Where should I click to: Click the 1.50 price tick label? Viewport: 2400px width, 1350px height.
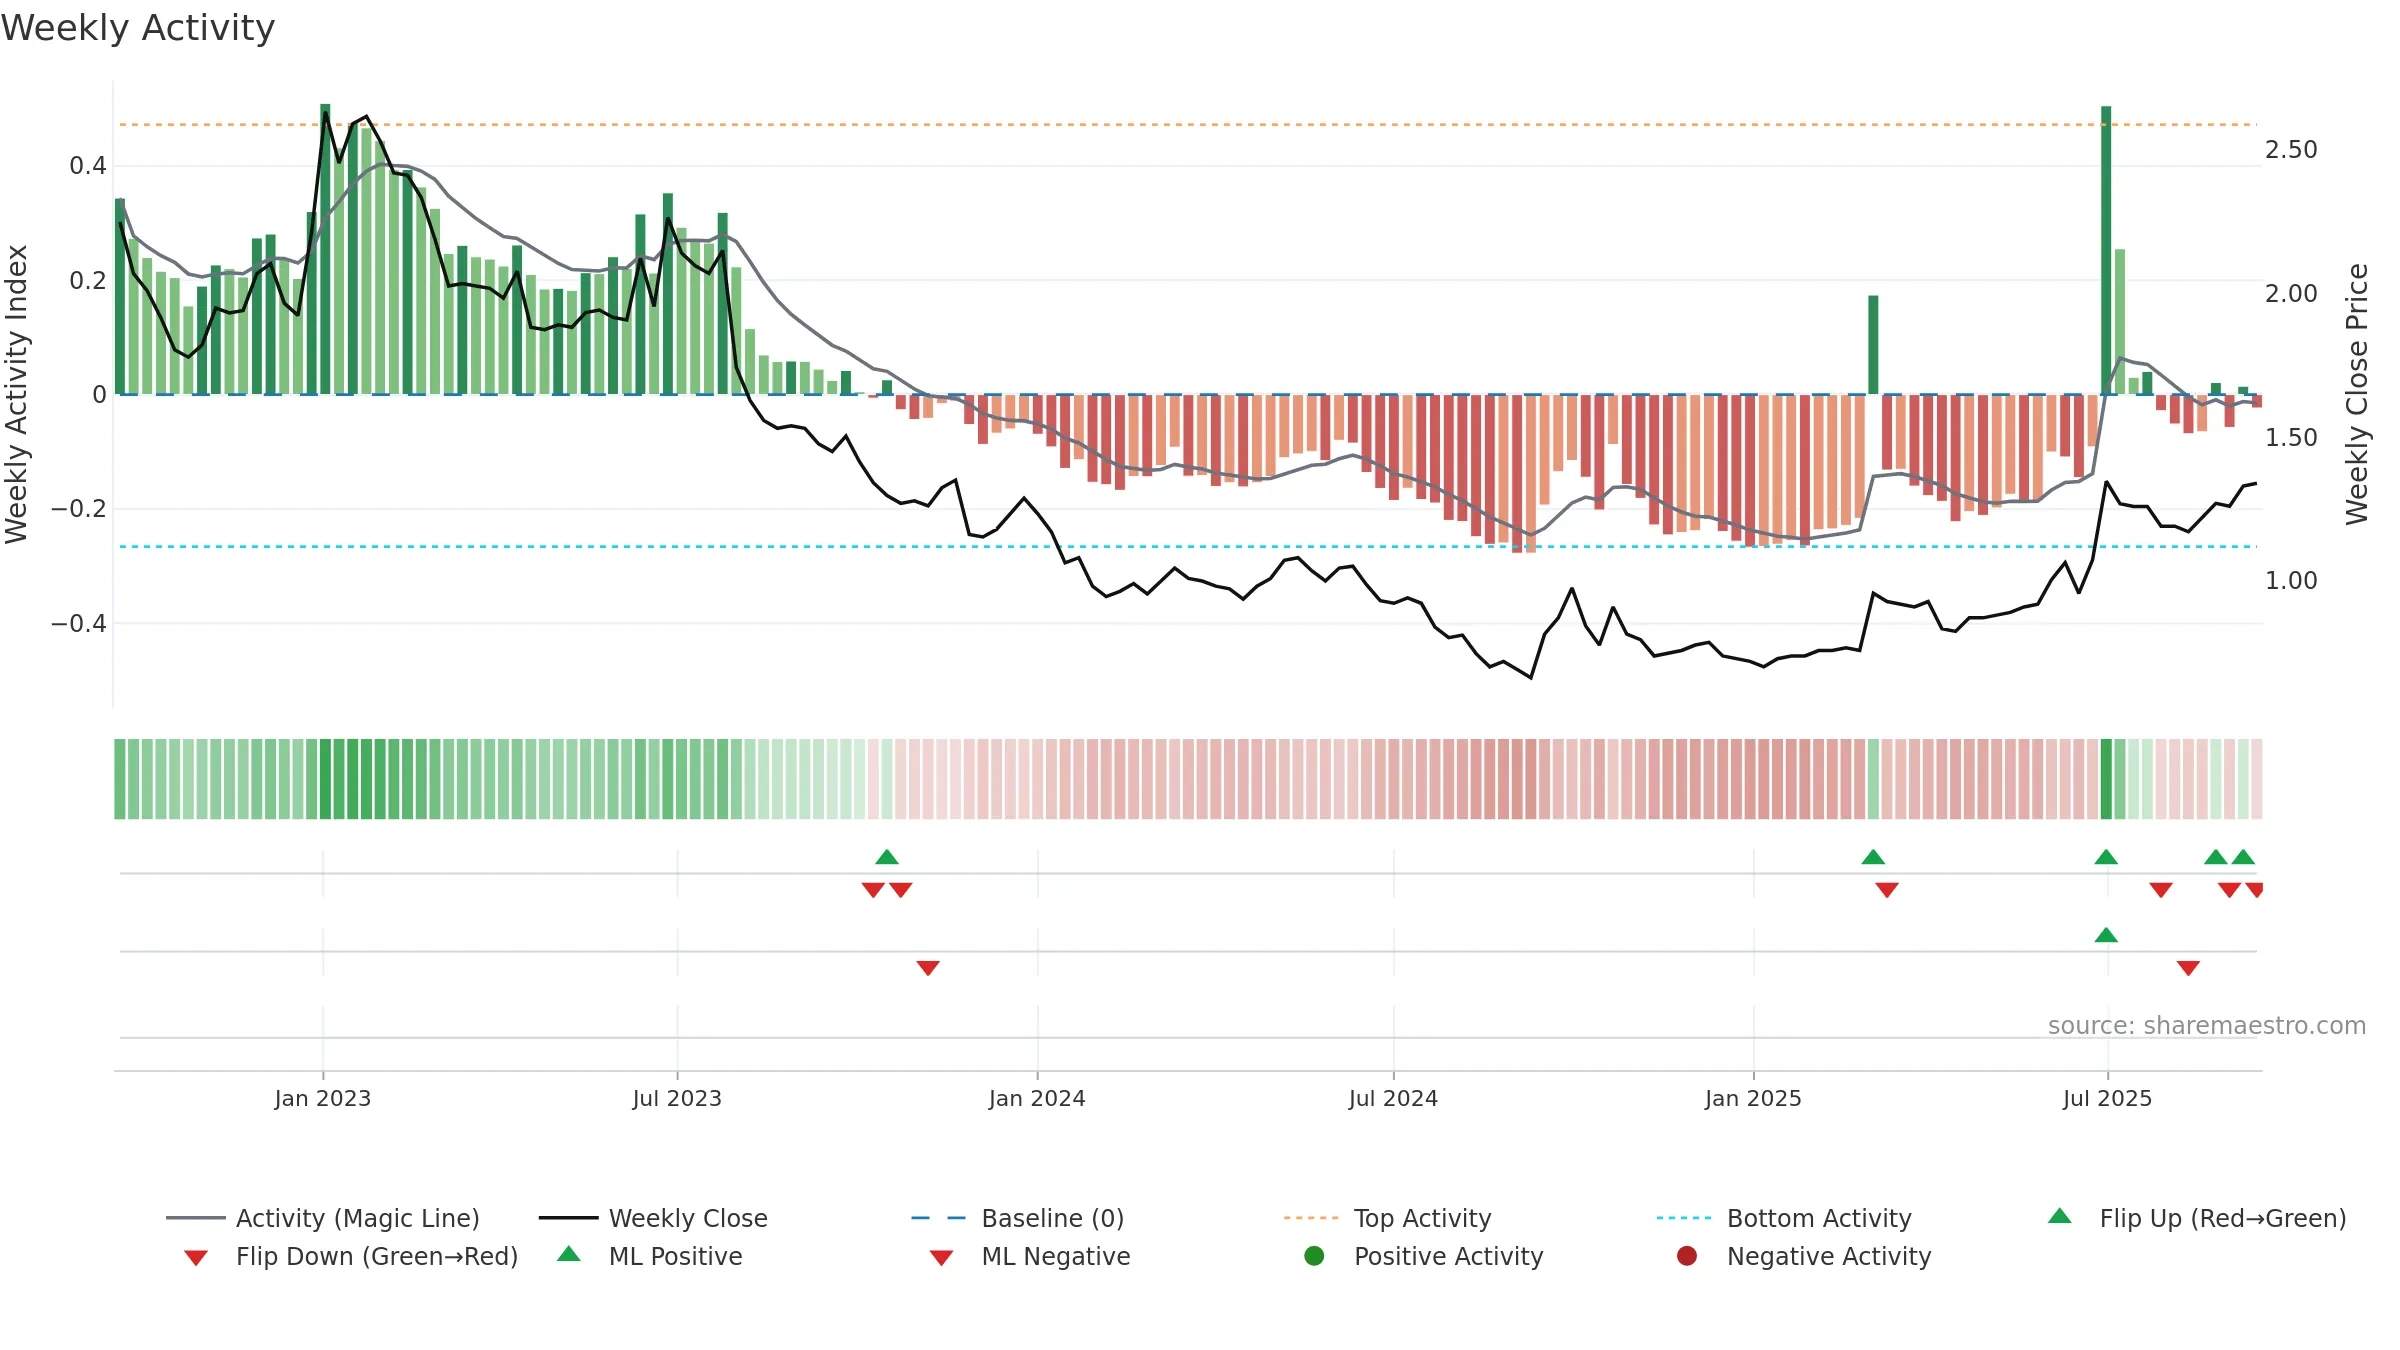(2291, 438)
